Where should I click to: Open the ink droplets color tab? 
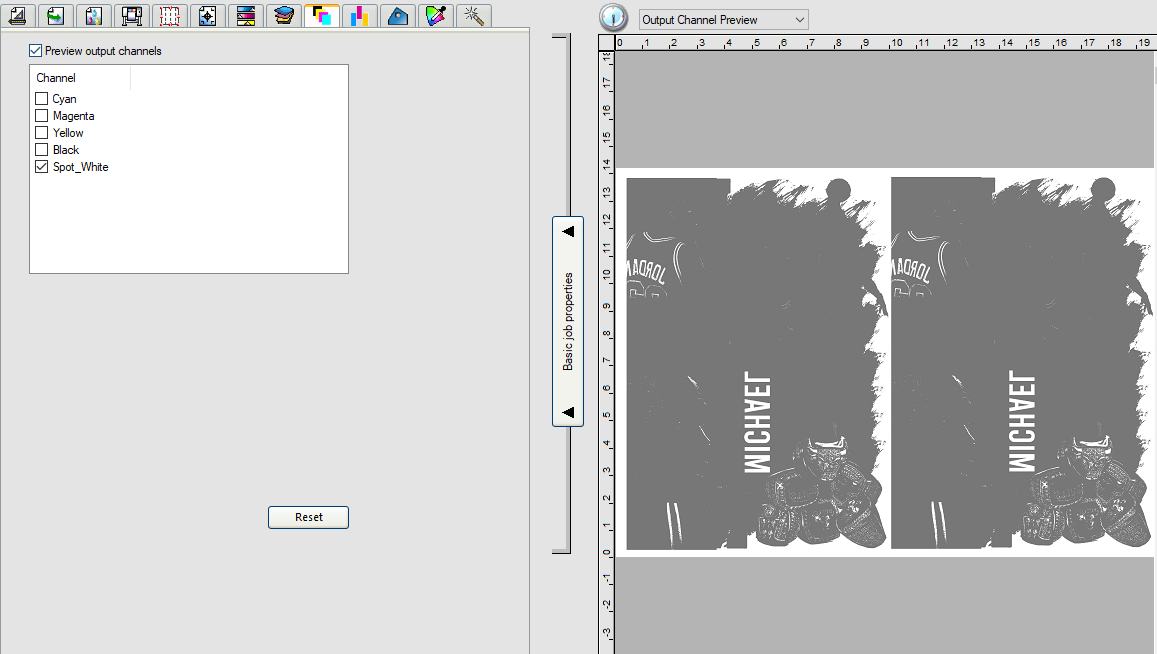click(94, 16)
